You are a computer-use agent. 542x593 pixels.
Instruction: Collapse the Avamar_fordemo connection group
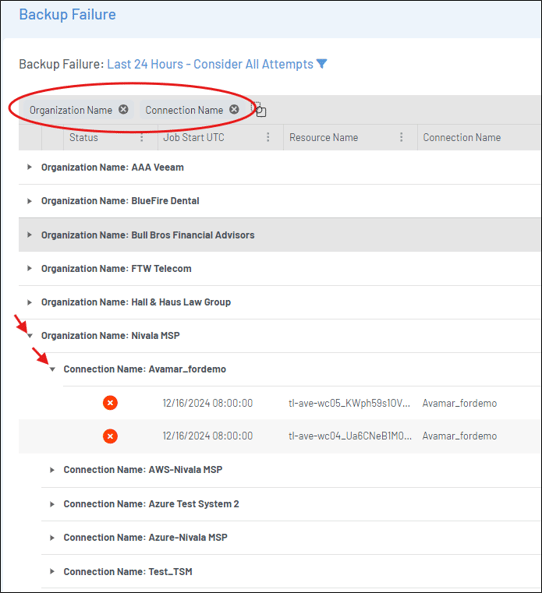tap(52, 369)
